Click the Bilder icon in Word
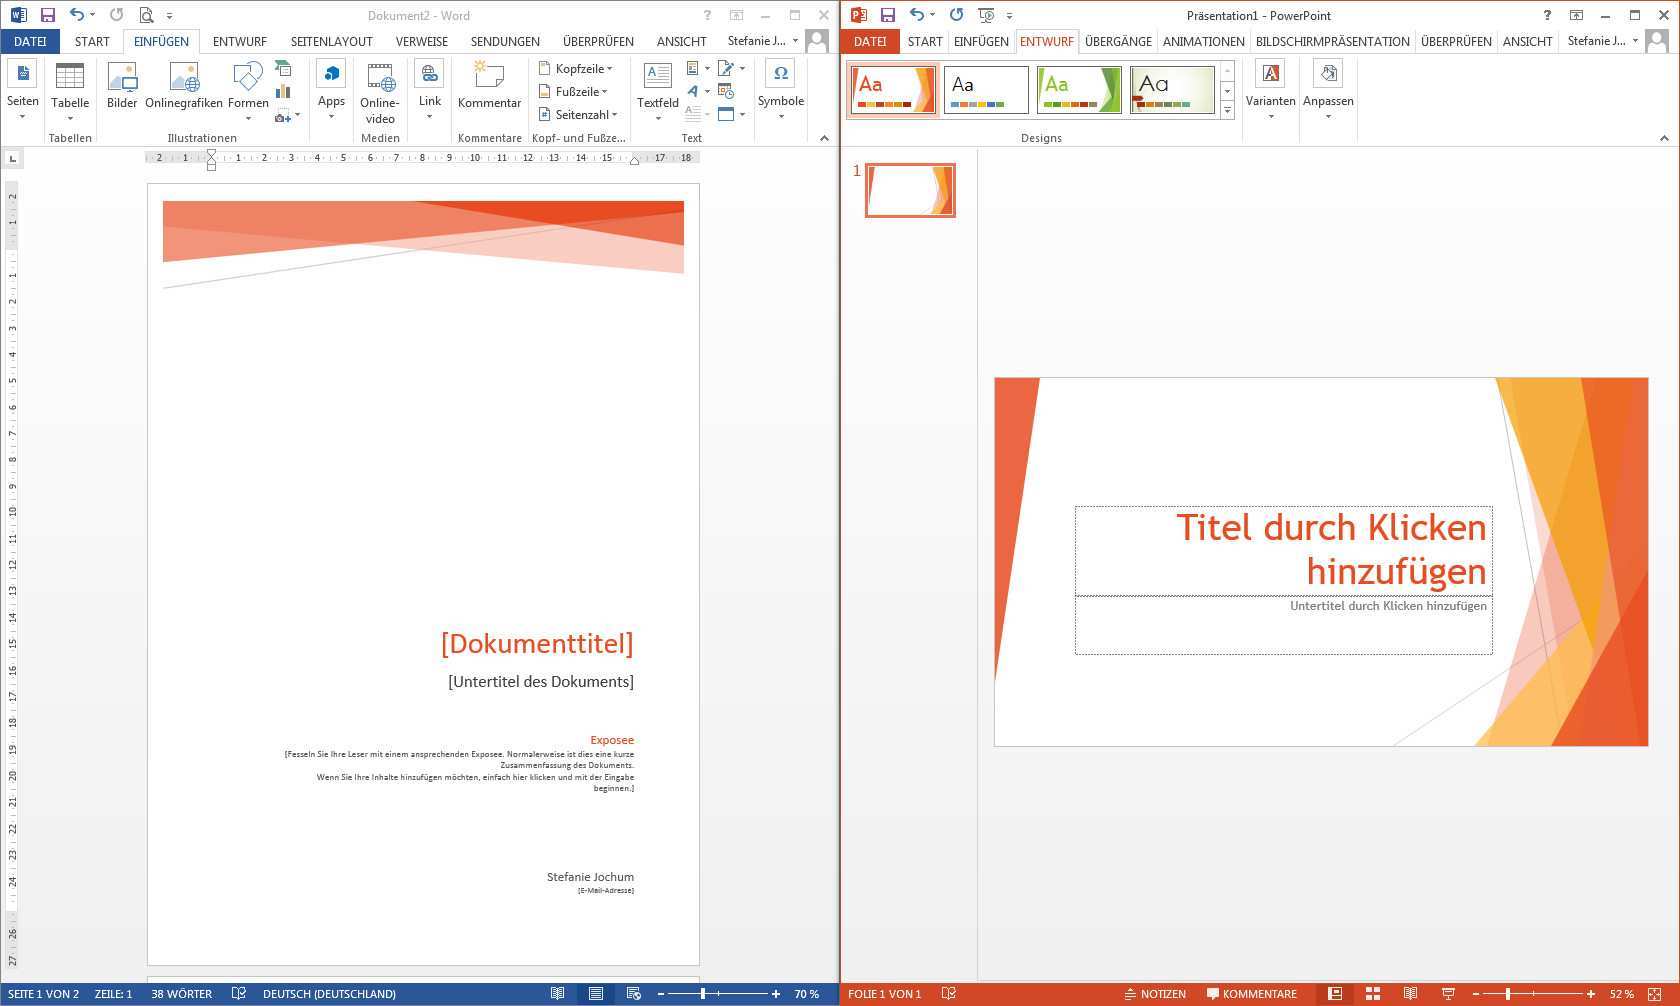The height and width of the screenshot is (1006, 1680). 122,78
